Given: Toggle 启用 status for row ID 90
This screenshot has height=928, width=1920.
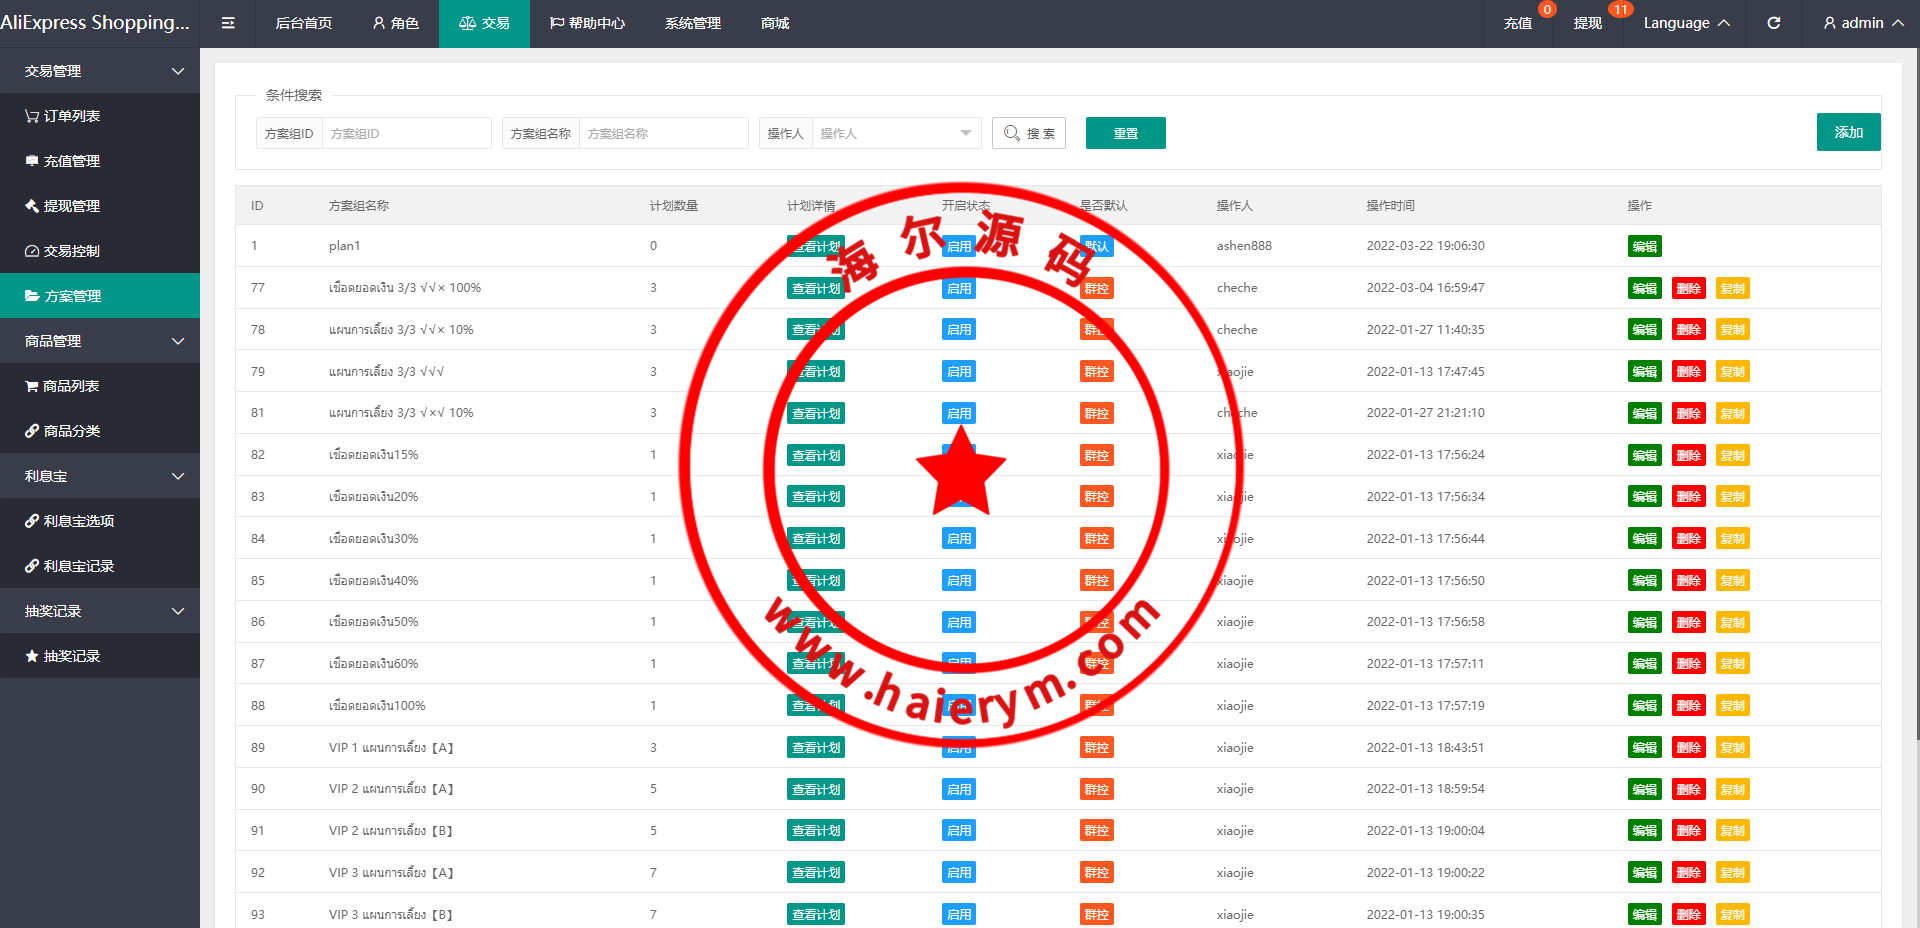Looking at the screenshot, I should click(x=958, y=790).
